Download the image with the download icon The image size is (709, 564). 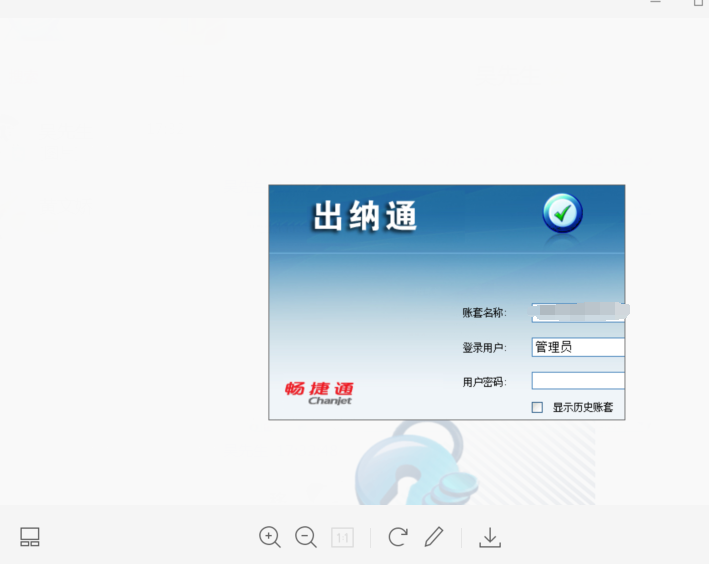pyautogui.click(x=490, y=537)
